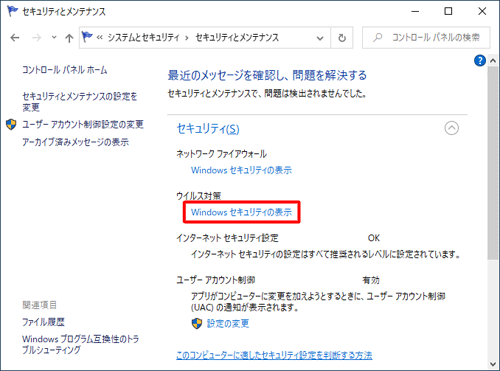
Task: Open ユーザー アカウント制御設定の変更 link
Action: click(83, 124)
